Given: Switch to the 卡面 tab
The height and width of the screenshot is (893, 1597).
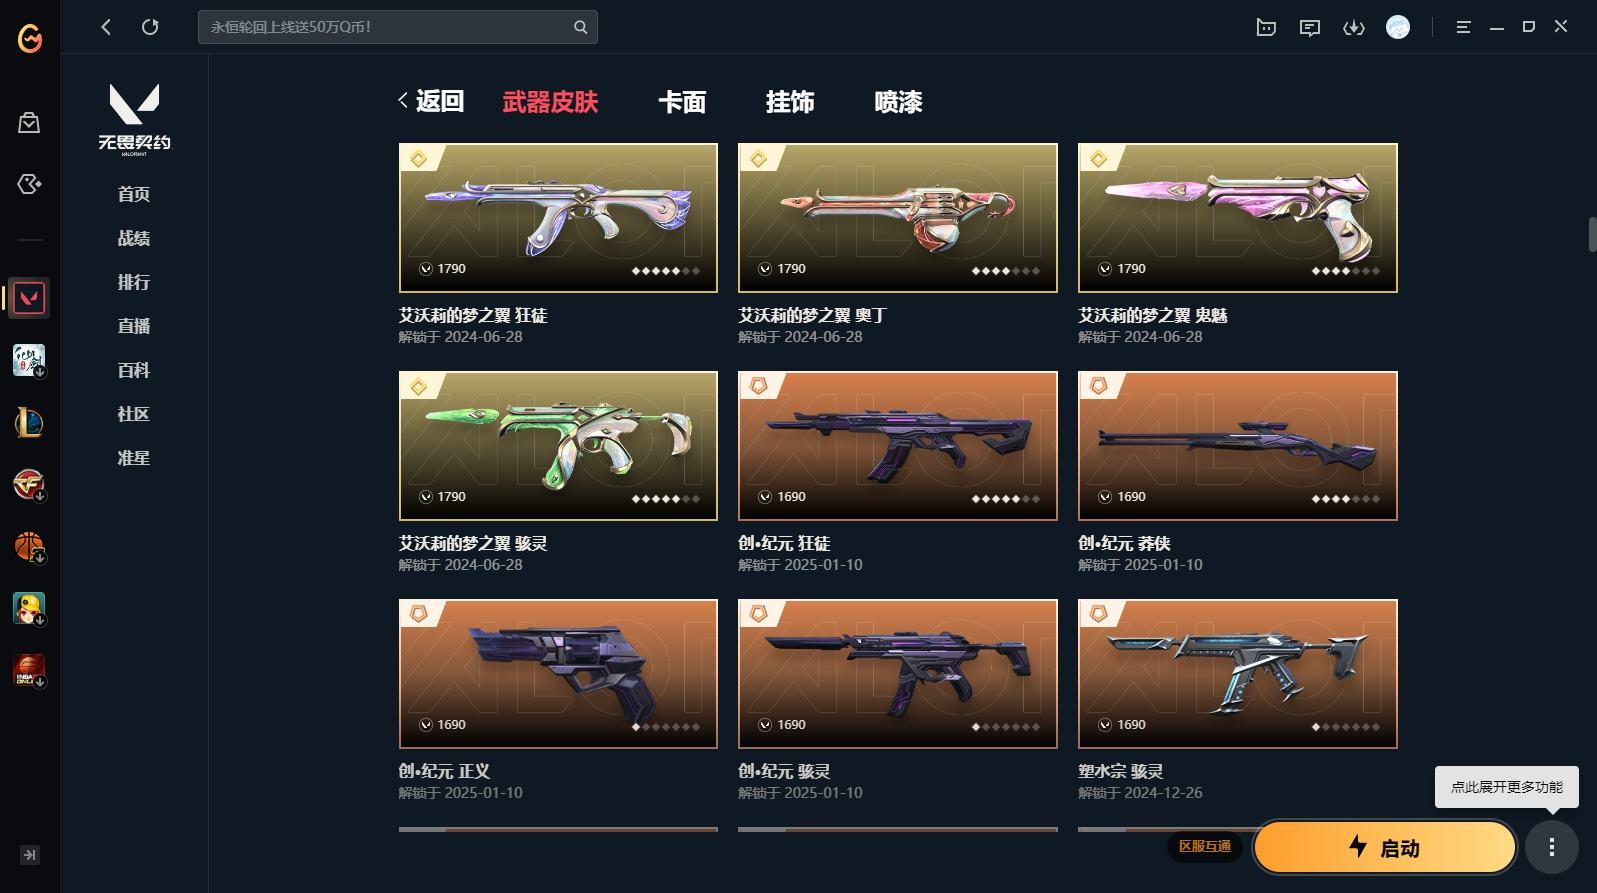Looking at the screenshot, I should pos(682,102).
